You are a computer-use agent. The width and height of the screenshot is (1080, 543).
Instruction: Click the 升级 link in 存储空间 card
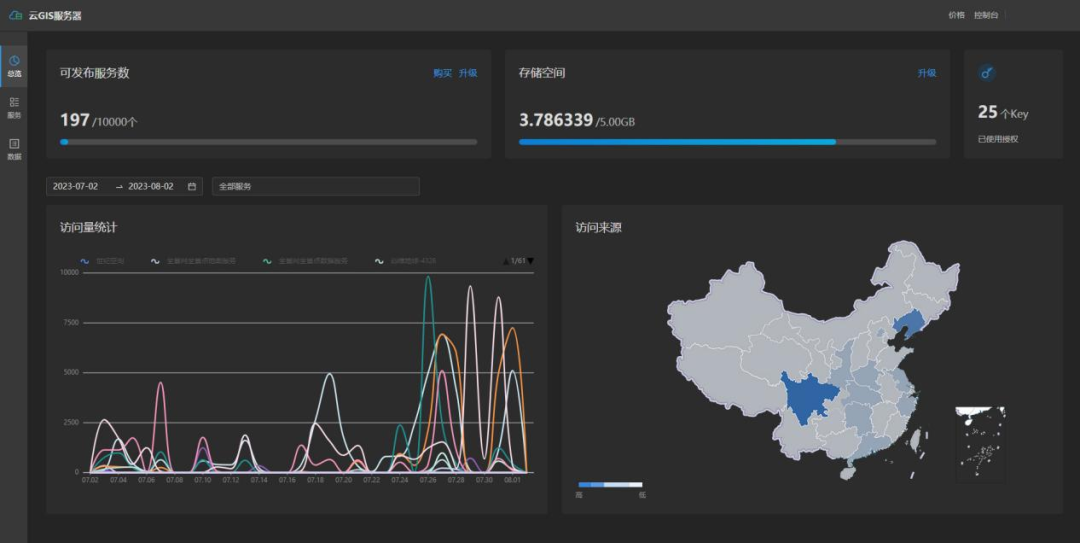[x=926, y=73]
